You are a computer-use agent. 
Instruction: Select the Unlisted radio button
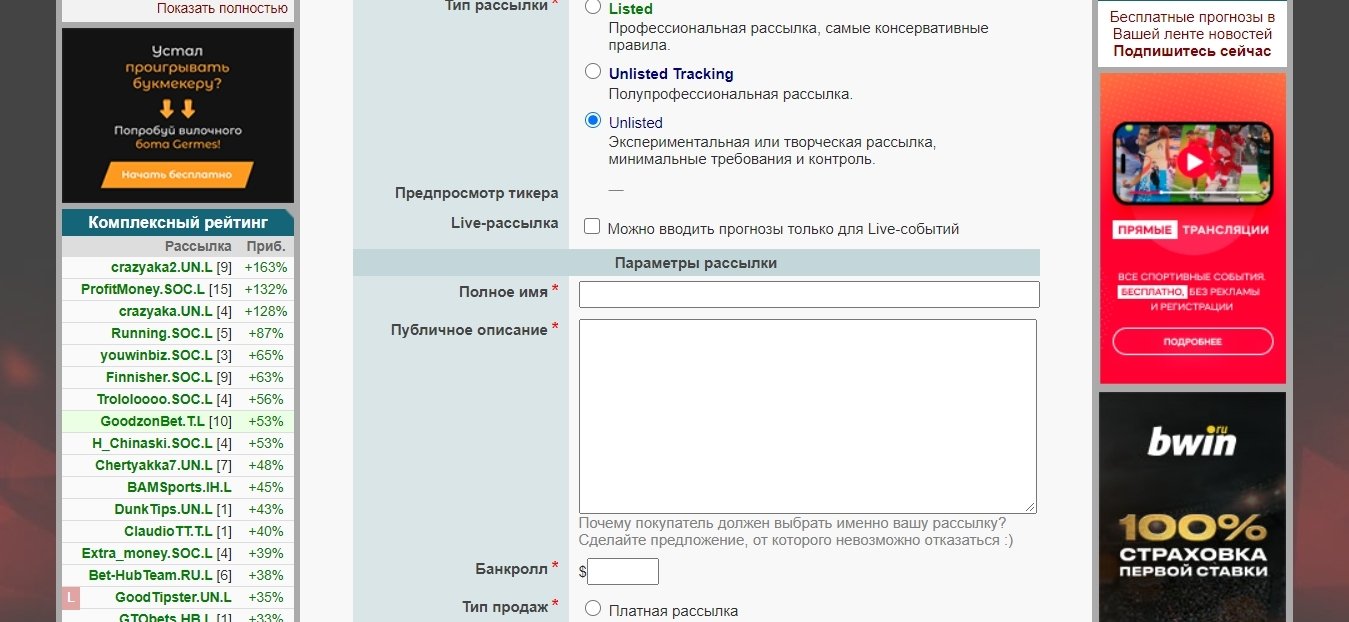593,121
